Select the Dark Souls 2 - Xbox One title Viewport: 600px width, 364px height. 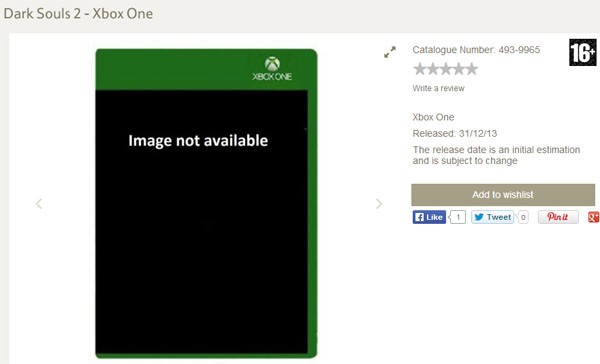click(78, 14)
